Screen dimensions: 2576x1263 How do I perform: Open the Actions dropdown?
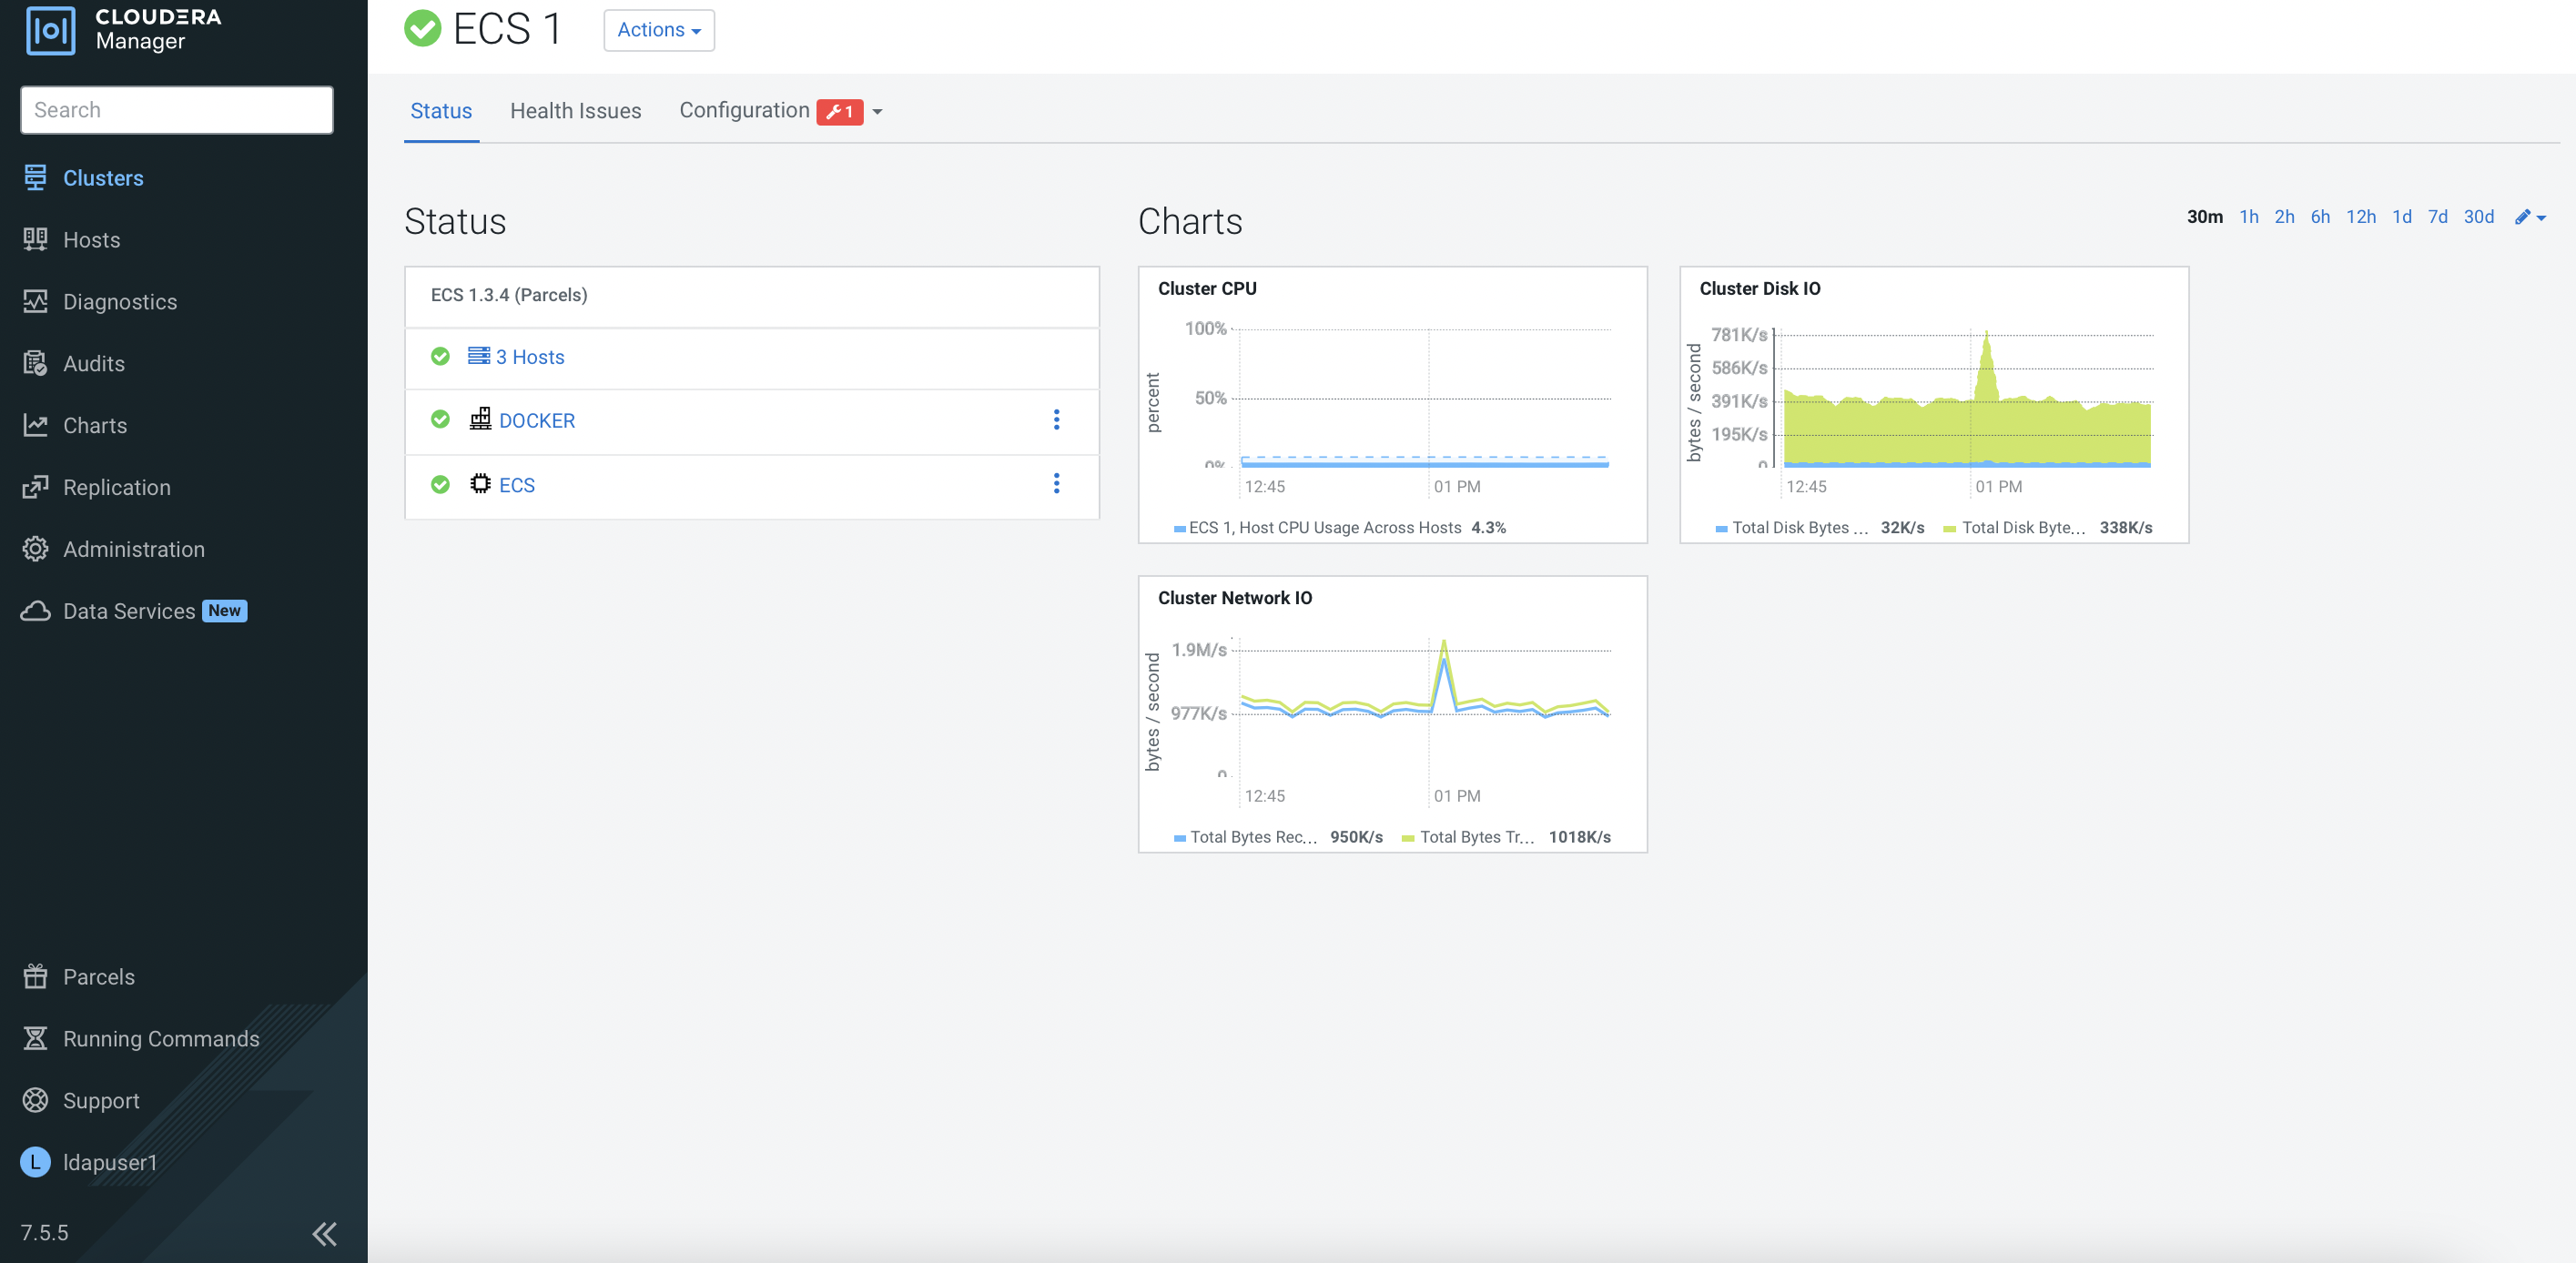[x=658, y=30]
